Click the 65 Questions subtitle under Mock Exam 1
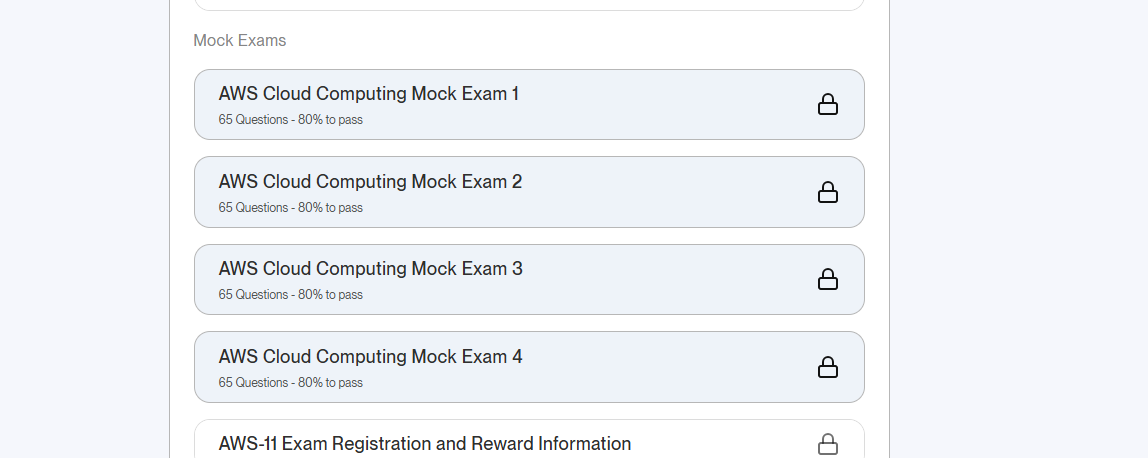This screenshot has height=458, width=1148. pos(253,119)
